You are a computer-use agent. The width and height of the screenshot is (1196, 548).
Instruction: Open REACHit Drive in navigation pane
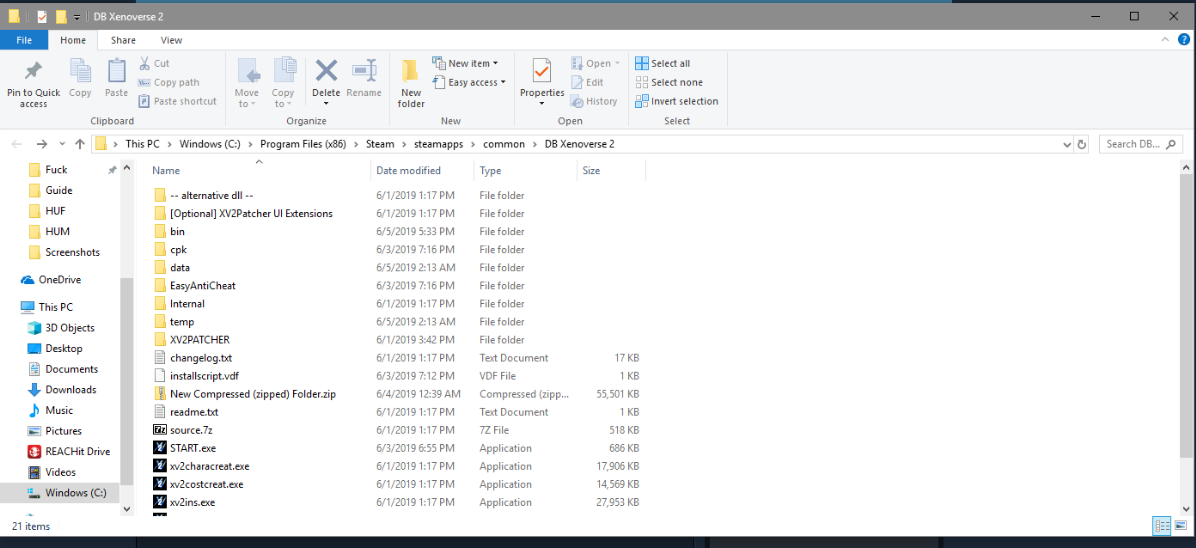[69, 451]
